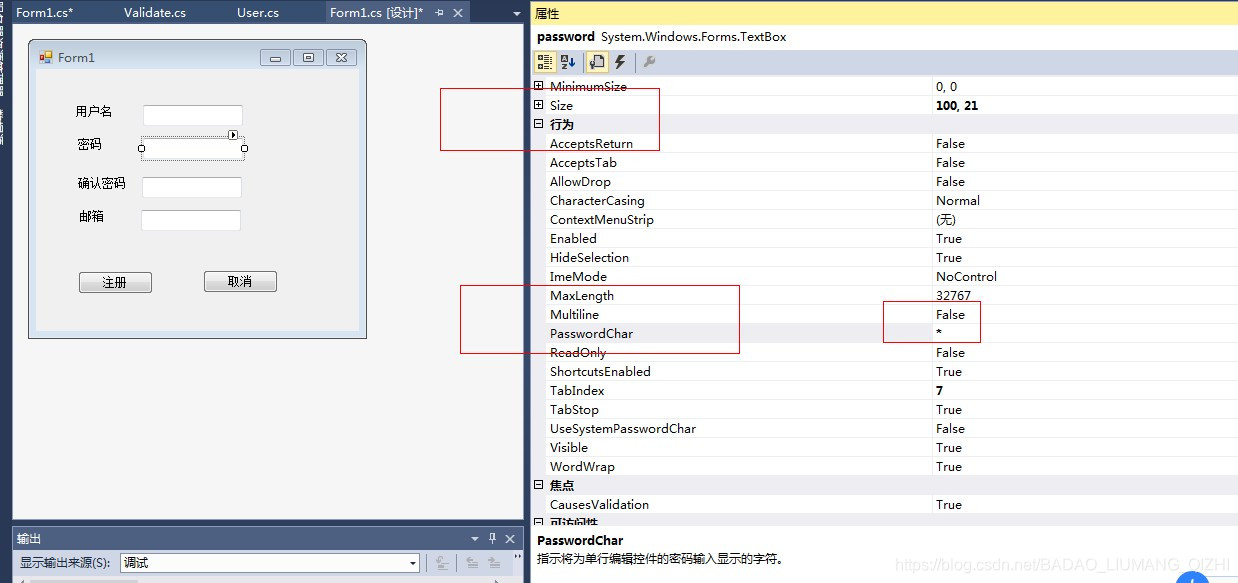
Task: Select the CharacterCasing property
Action: point(885,201)
